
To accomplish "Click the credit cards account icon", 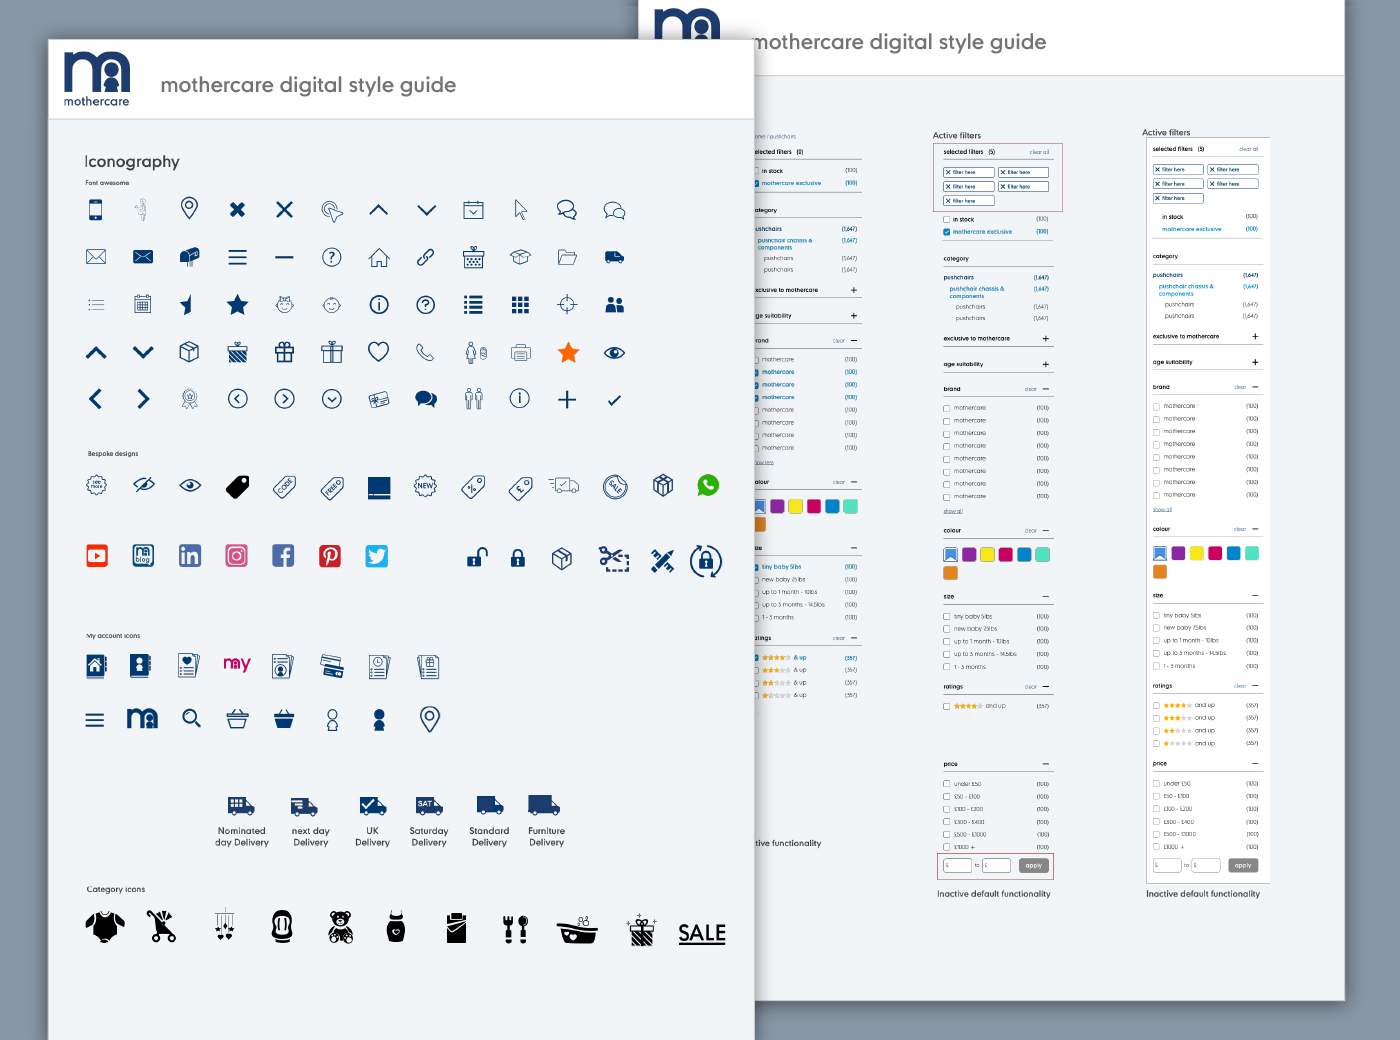I will pyautogui.click(x=331, y=665).
